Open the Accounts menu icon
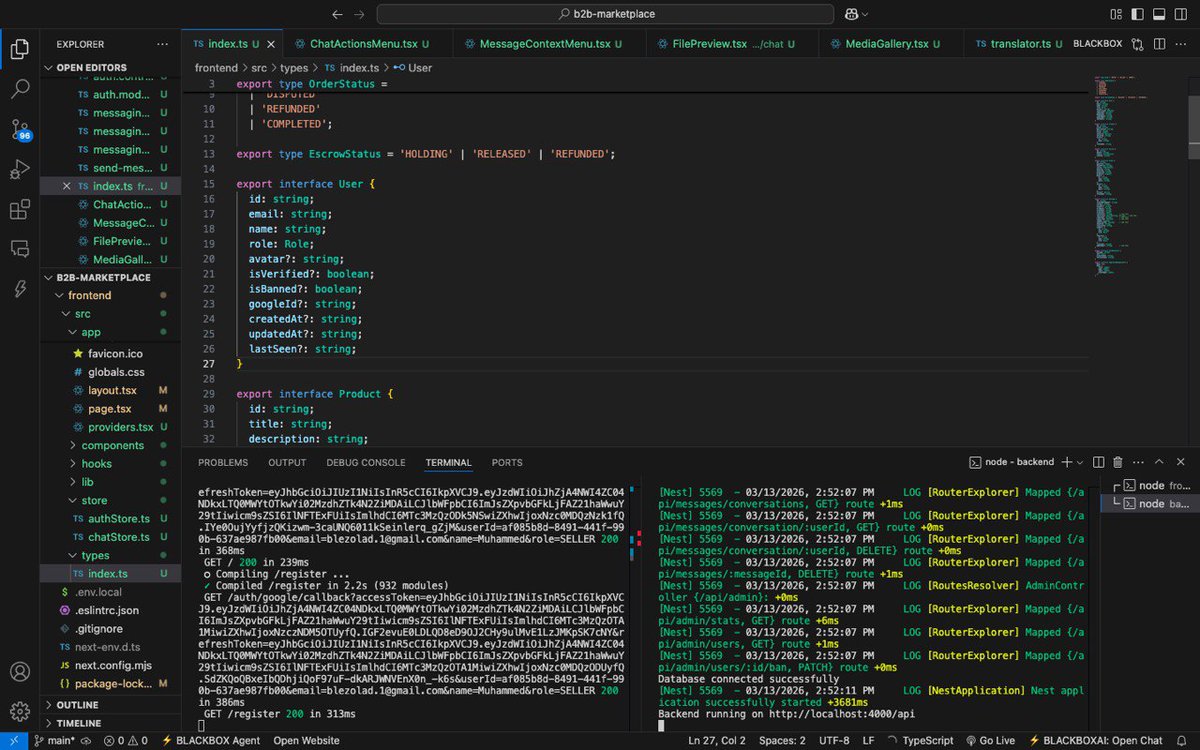 click(19, 672)
